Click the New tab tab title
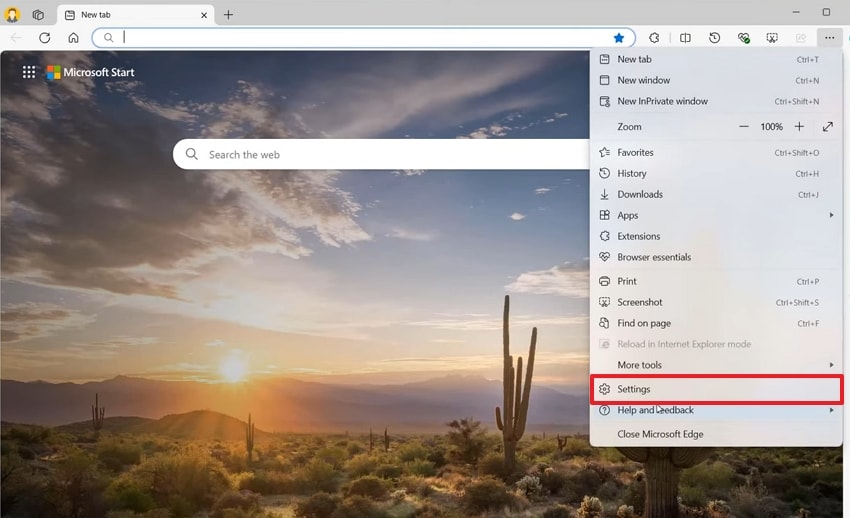850x518 pixels. click(96, 15)
